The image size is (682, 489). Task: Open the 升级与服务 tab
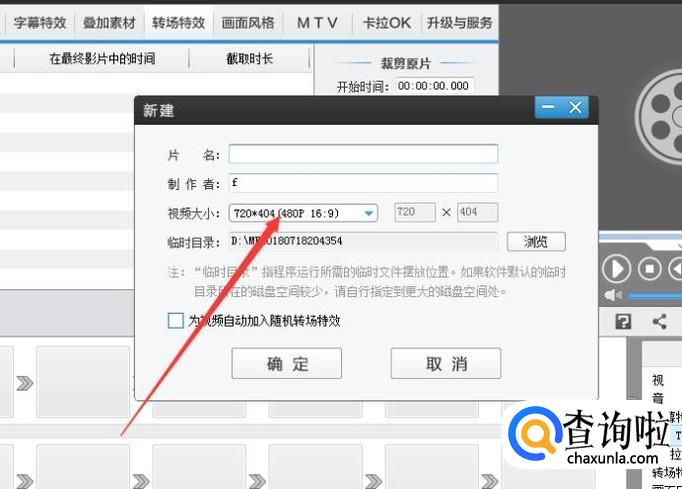coord(460,23)
